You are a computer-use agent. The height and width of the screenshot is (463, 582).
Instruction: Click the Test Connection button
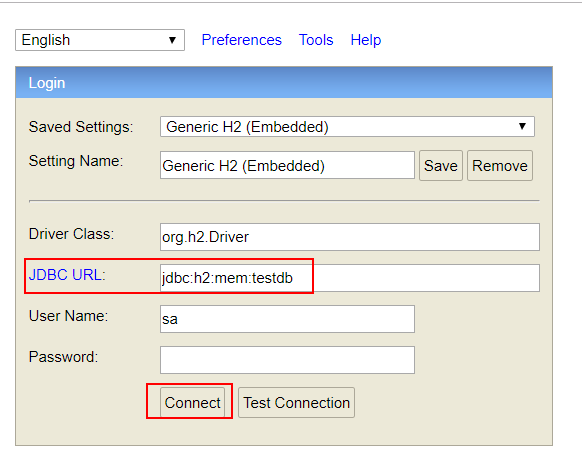point(297,403)
